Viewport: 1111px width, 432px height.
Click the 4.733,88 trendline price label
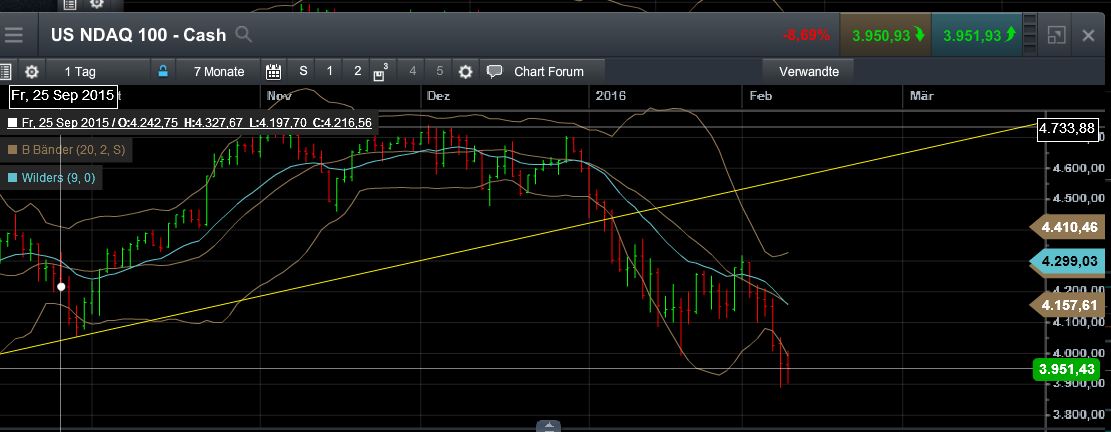pyautogui.click(x=1066, y=129)
